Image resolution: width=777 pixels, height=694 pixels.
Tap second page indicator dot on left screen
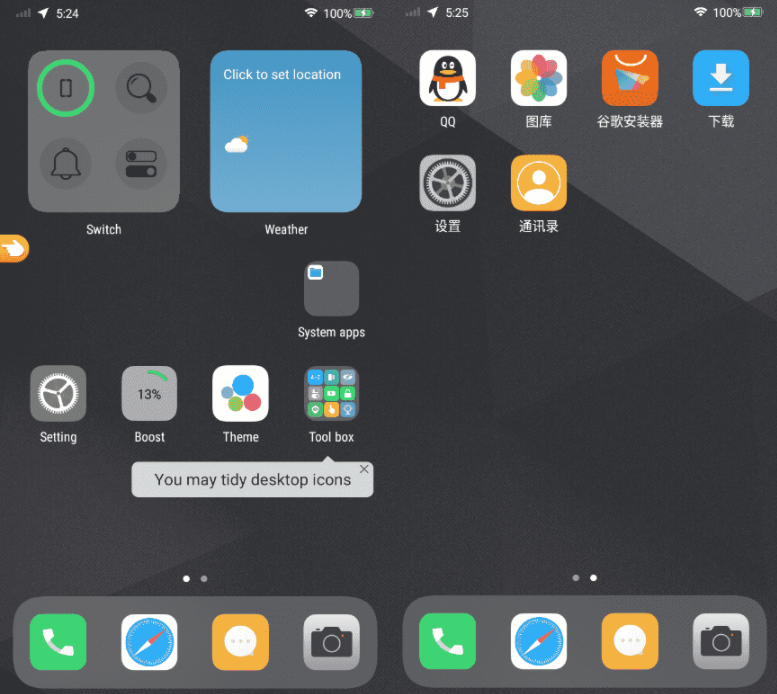point(204,579)
